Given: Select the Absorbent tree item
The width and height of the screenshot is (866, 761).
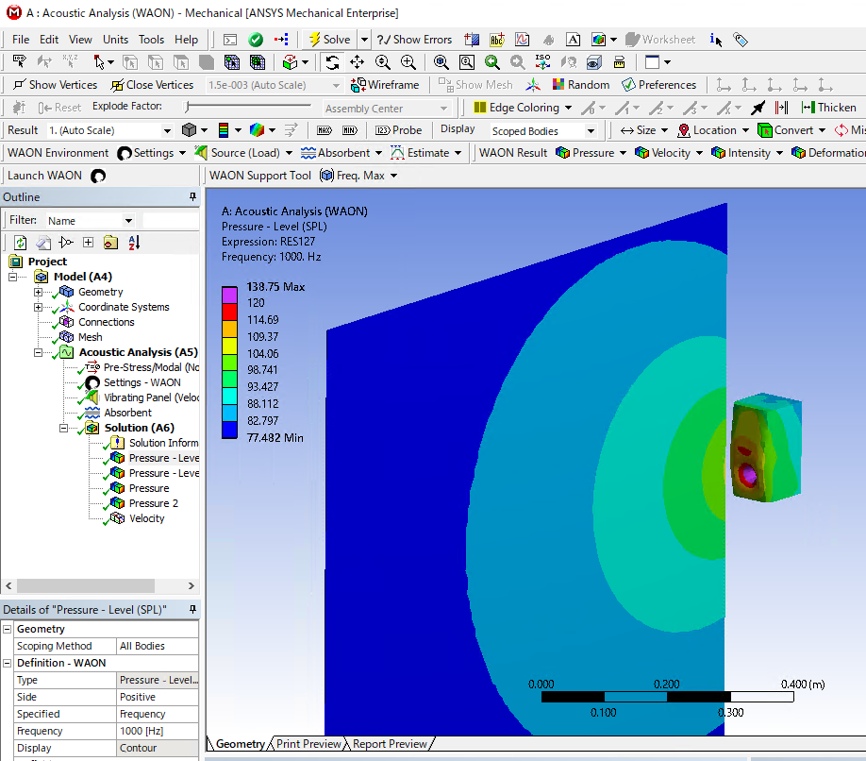Looking at the screenshot, I should pos(127,413).
